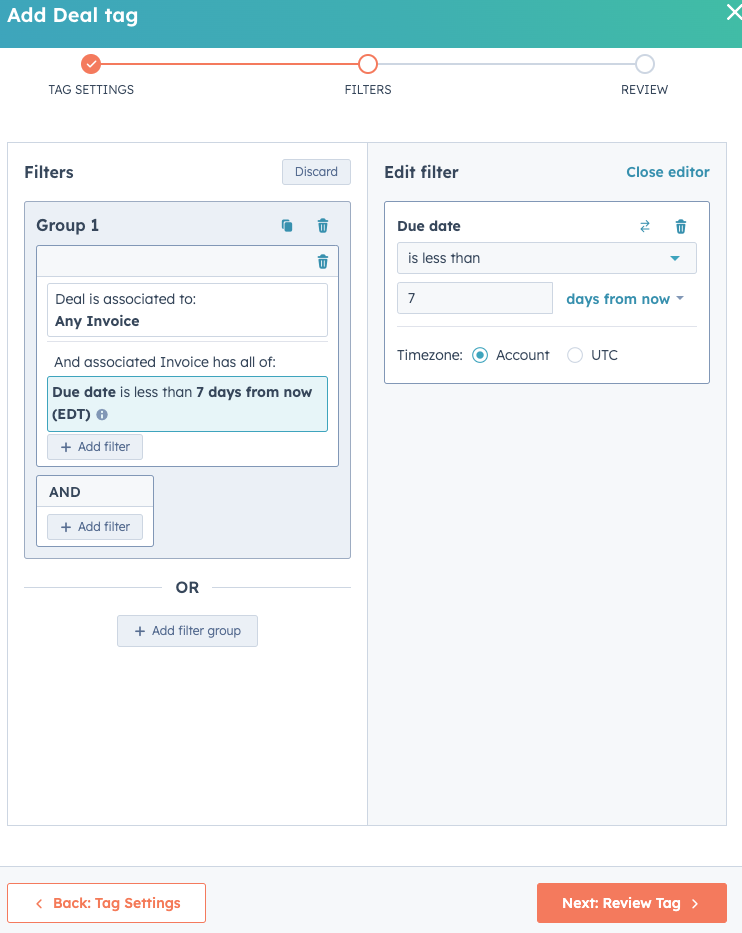
Task: Open the 'is less than' dropdown
Action: click(546, 258)
